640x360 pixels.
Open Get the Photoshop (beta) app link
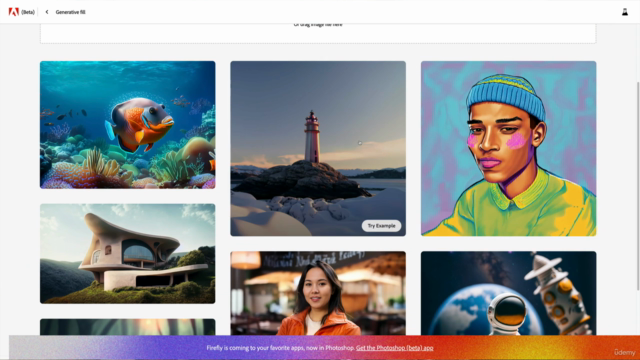(x=394, y=348)
